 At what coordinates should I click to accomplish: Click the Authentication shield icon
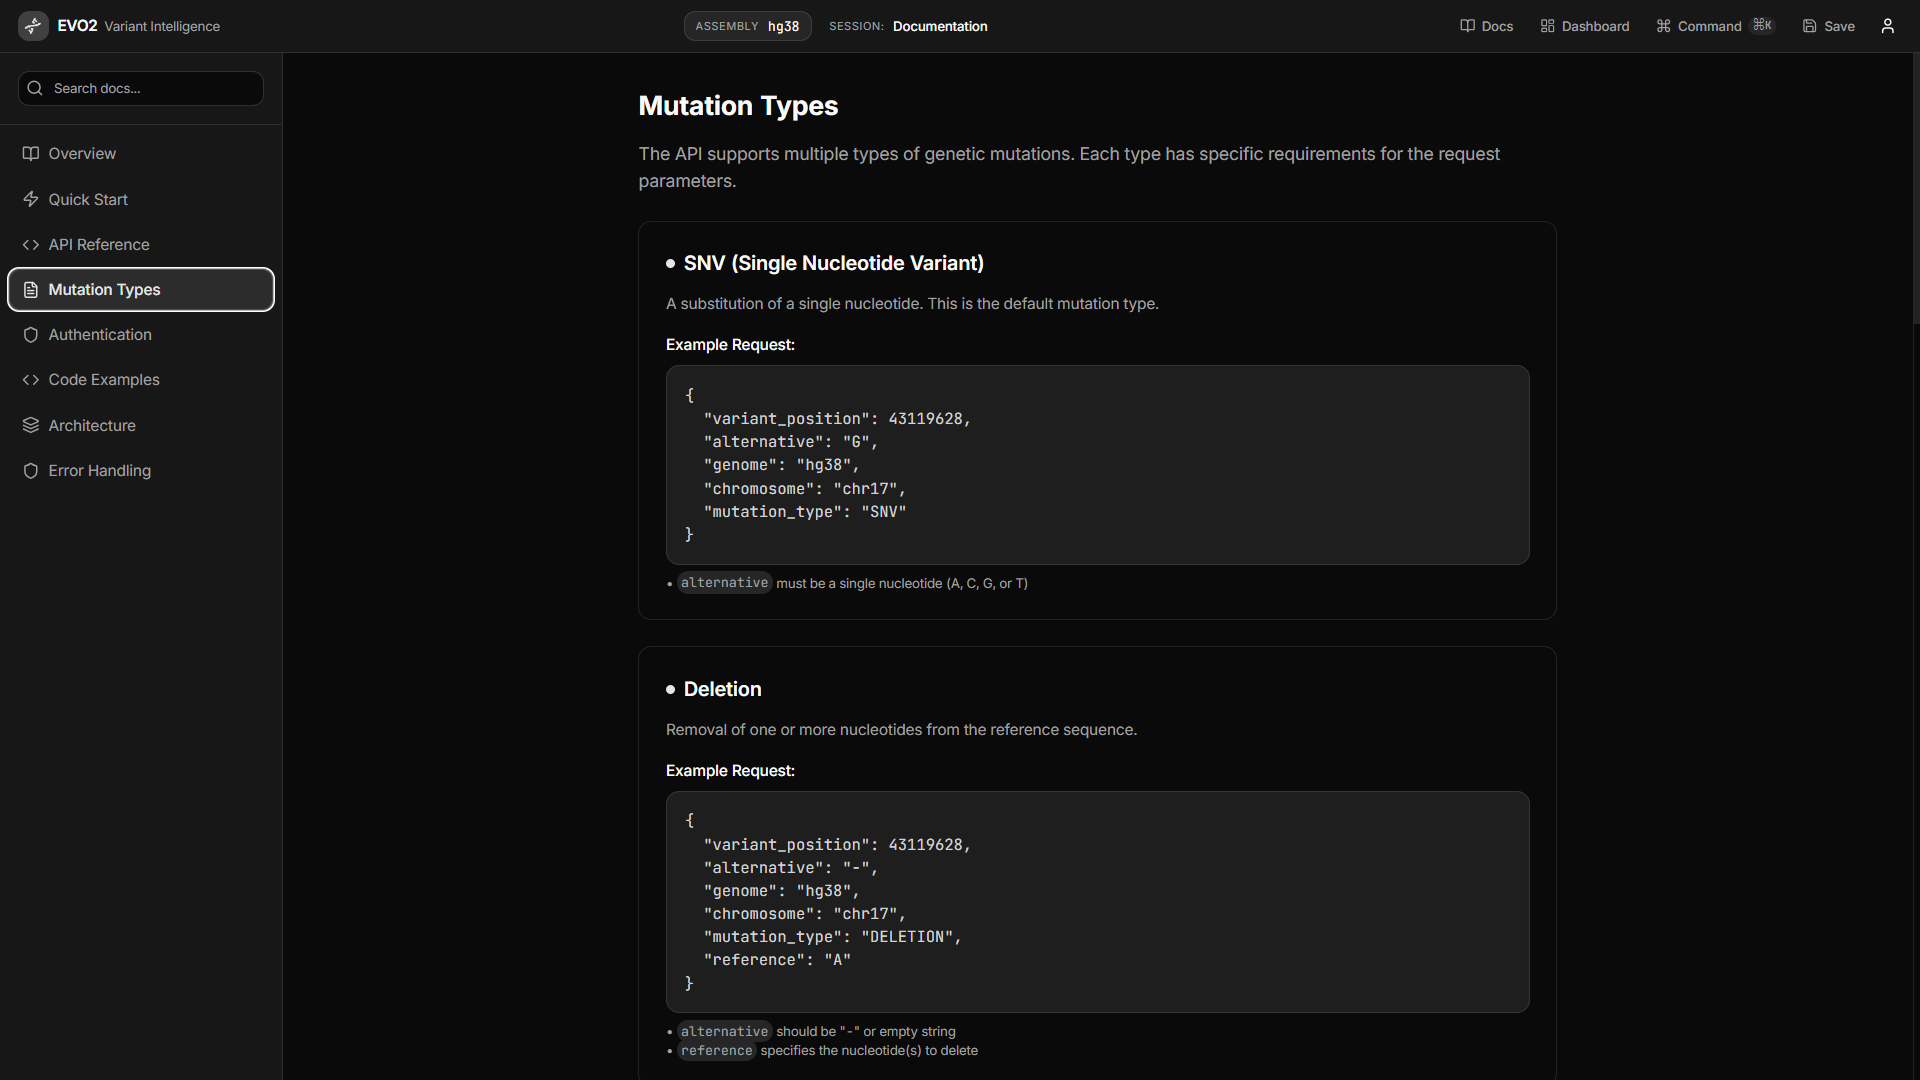click(x=31, y=335)
